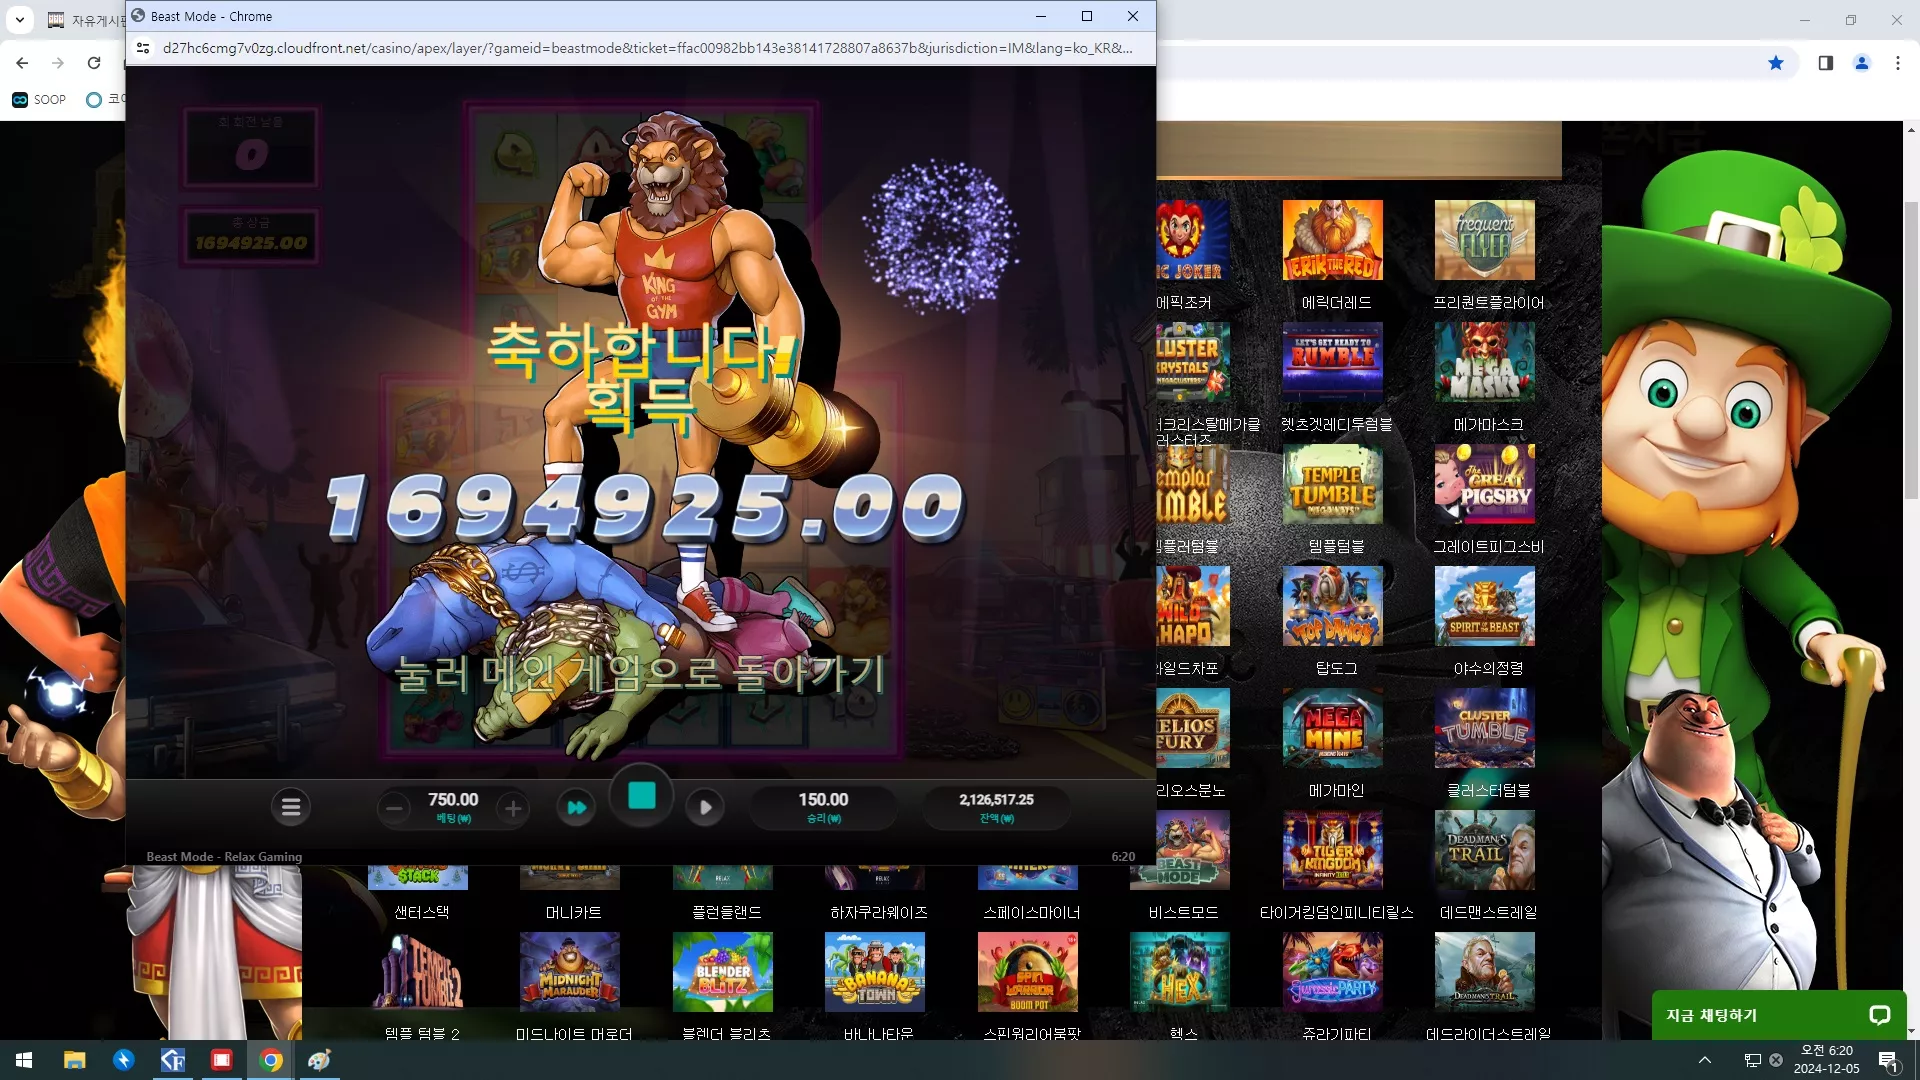Open the Windows notification center

(1888, 1060)
